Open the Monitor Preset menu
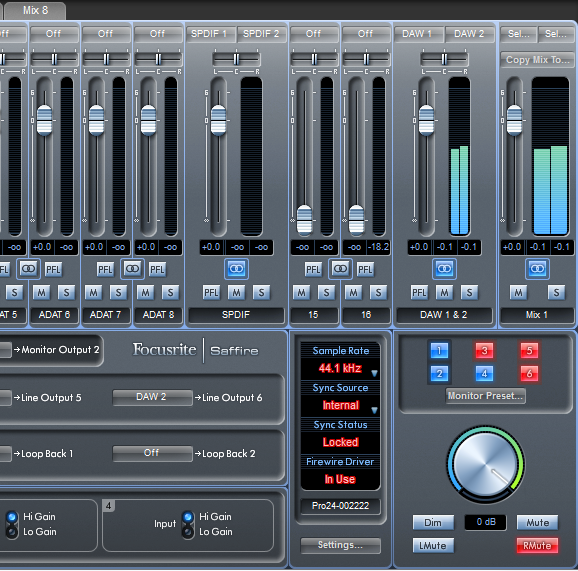 [x=485, y=396]
